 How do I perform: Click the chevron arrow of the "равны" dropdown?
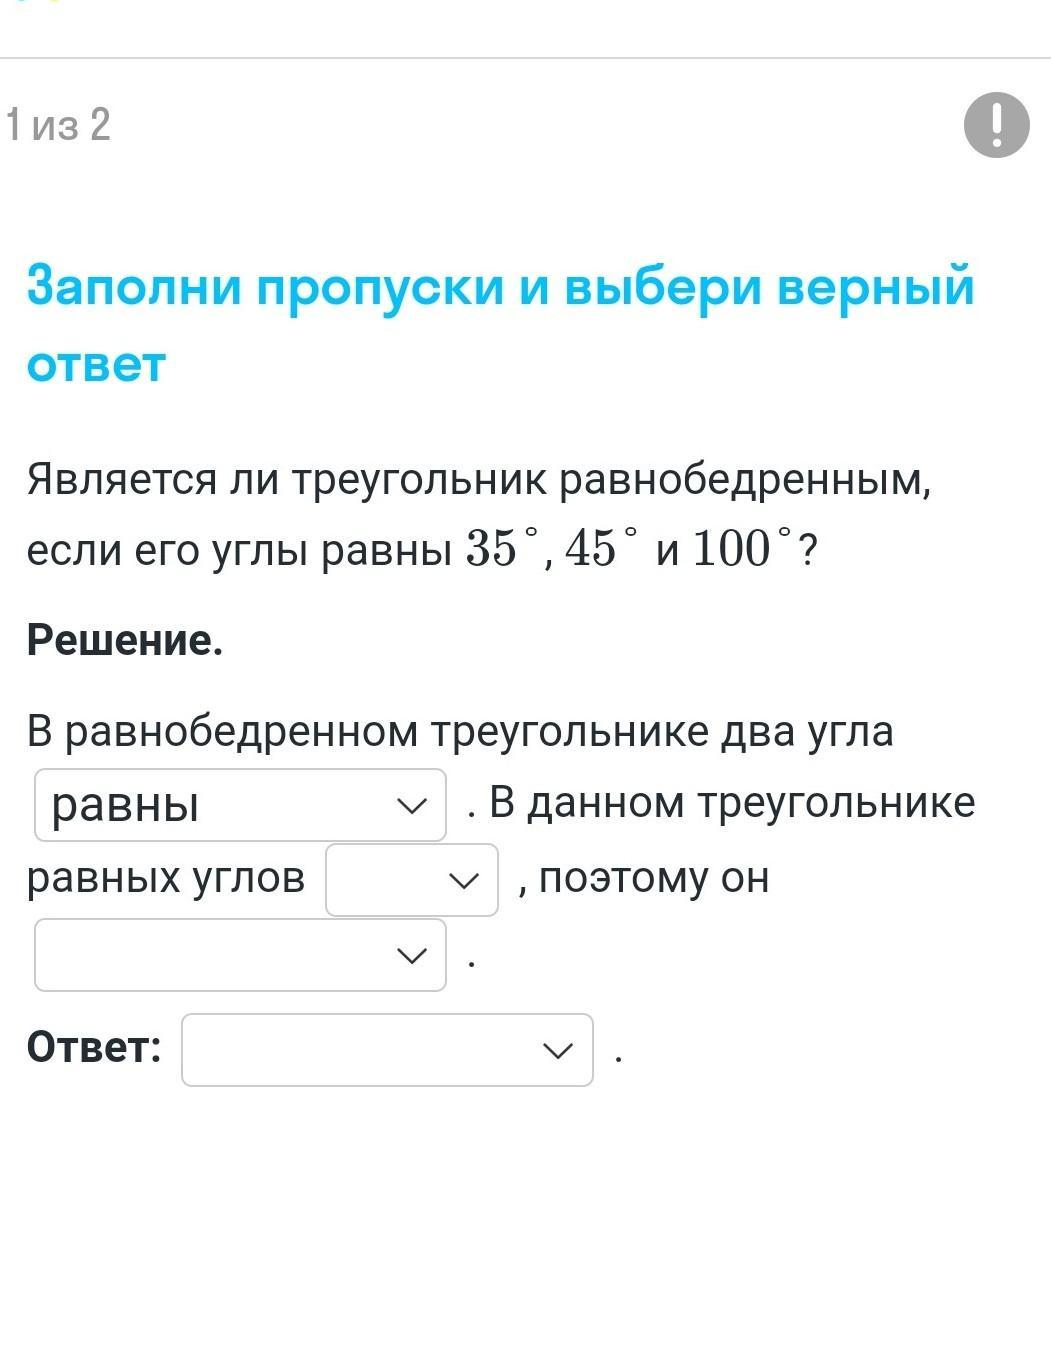coord(412,806)
